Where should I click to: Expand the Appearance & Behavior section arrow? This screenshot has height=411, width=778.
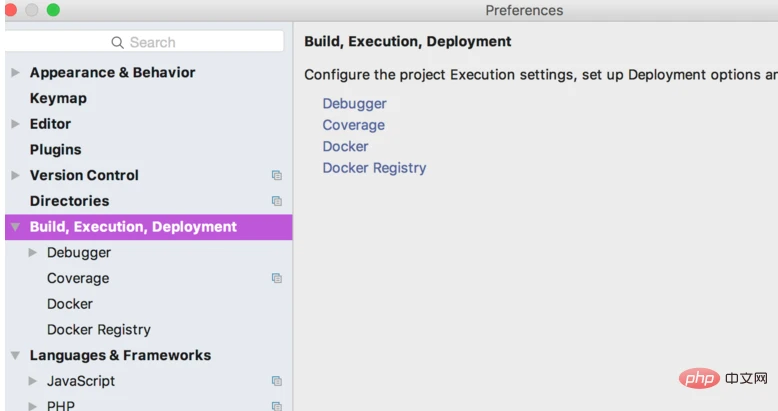tap(15, 73)
